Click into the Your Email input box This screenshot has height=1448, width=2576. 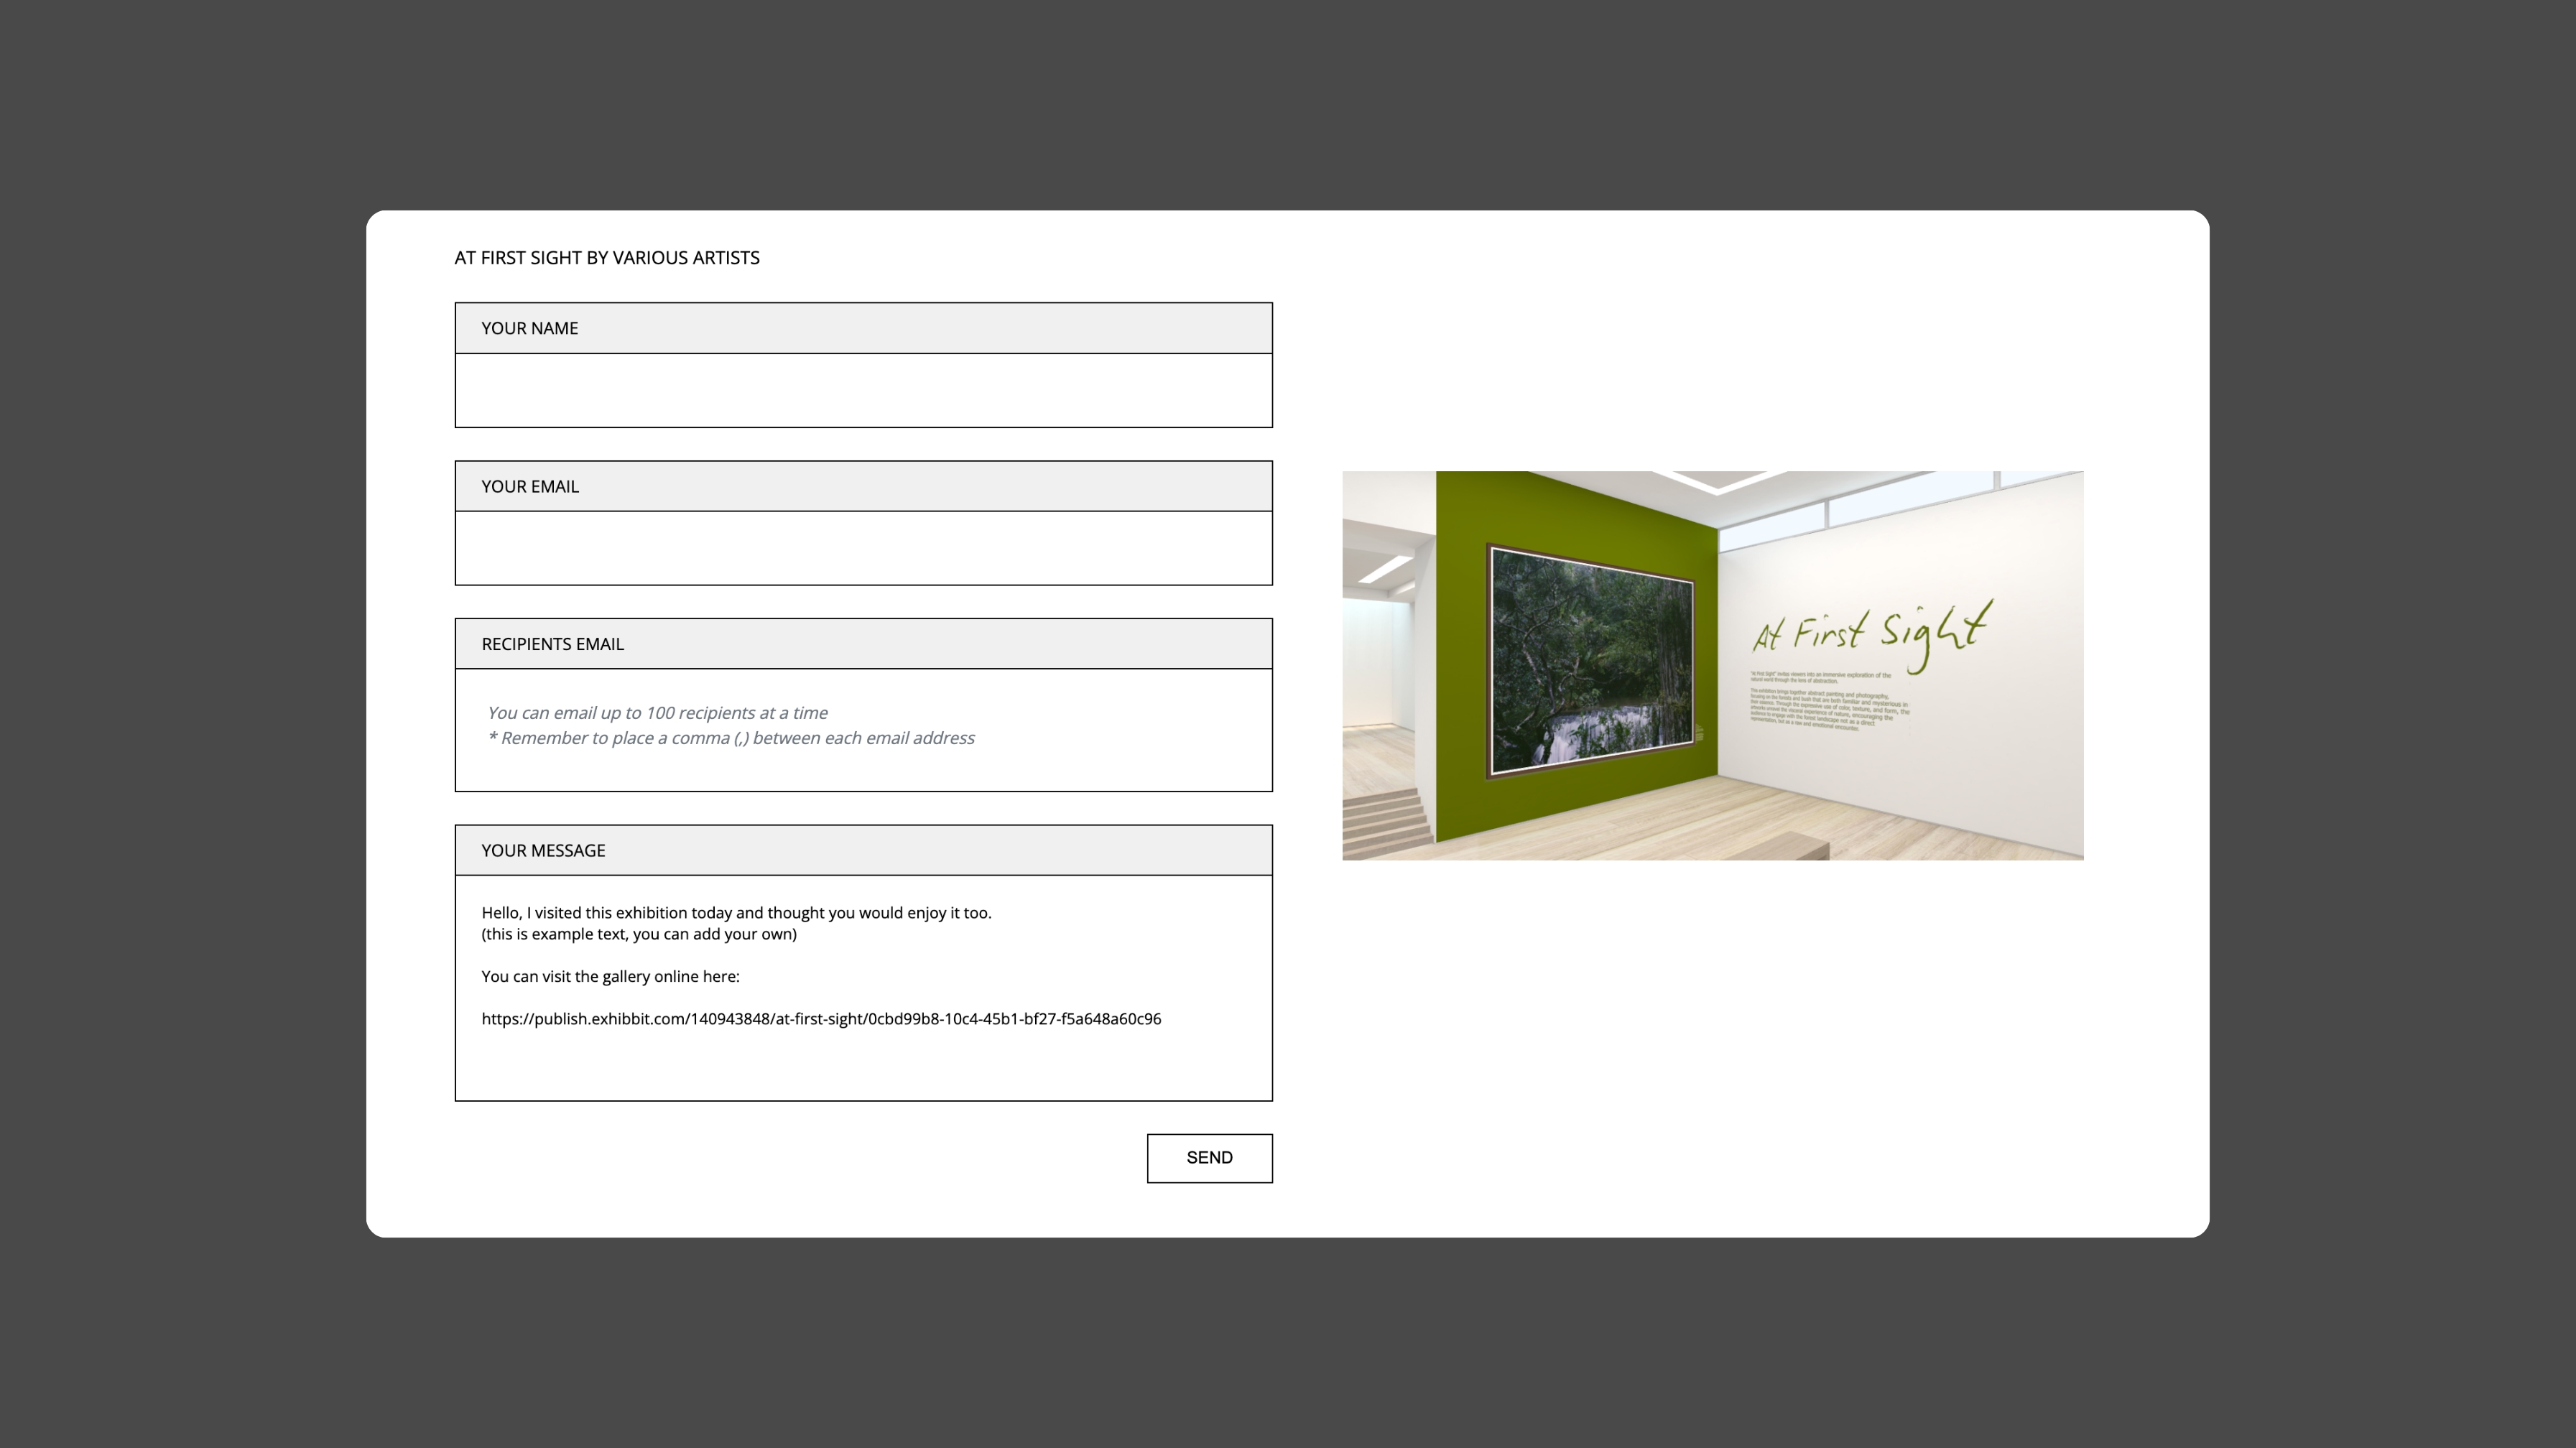(863, 548)
